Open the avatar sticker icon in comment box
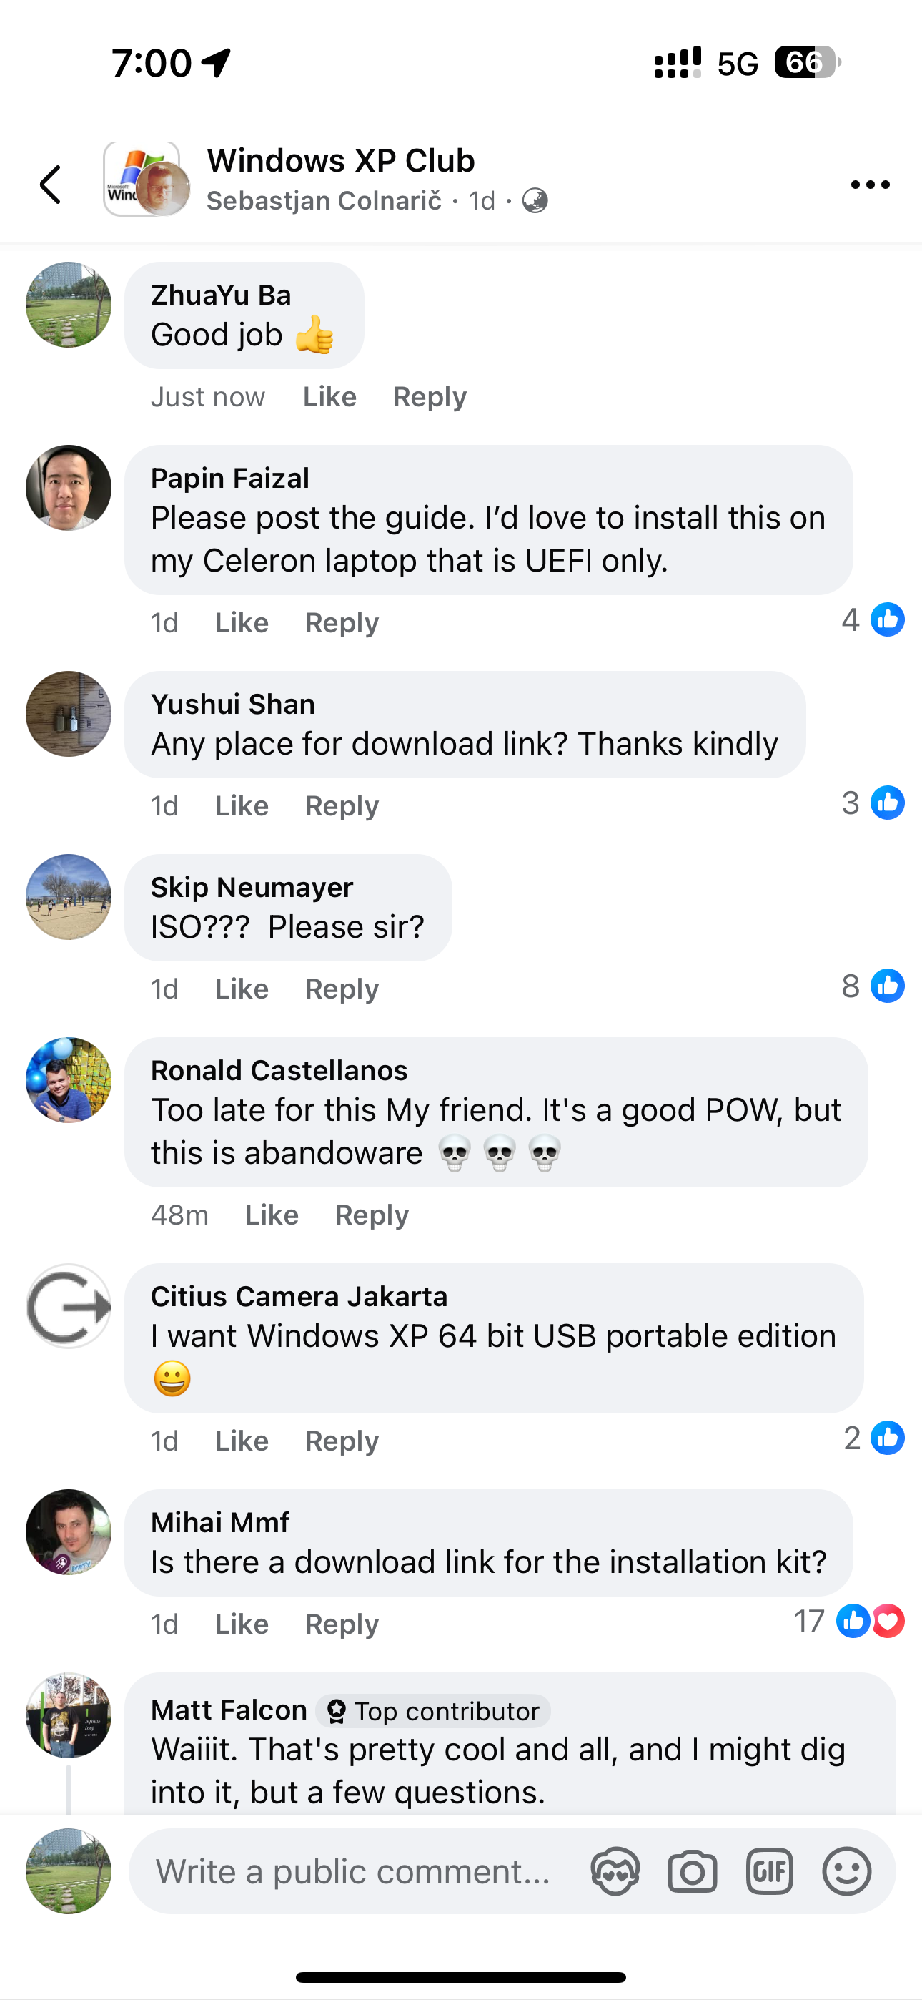This screenshot has width=922, height=2000. coord(614,1872)
